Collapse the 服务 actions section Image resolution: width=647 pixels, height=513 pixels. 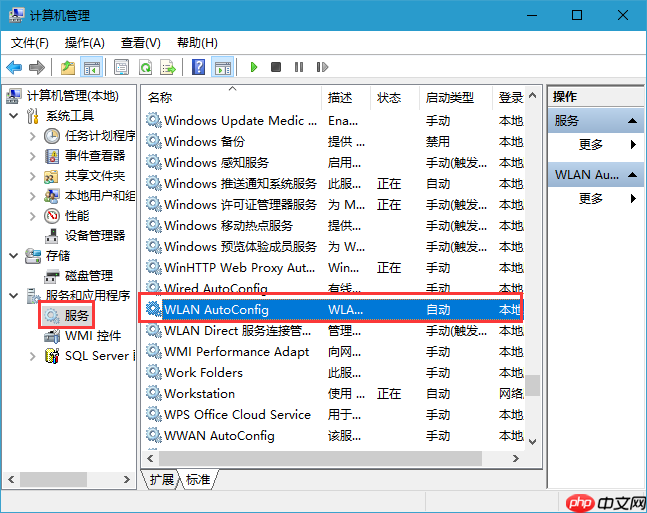coord(632,121)
